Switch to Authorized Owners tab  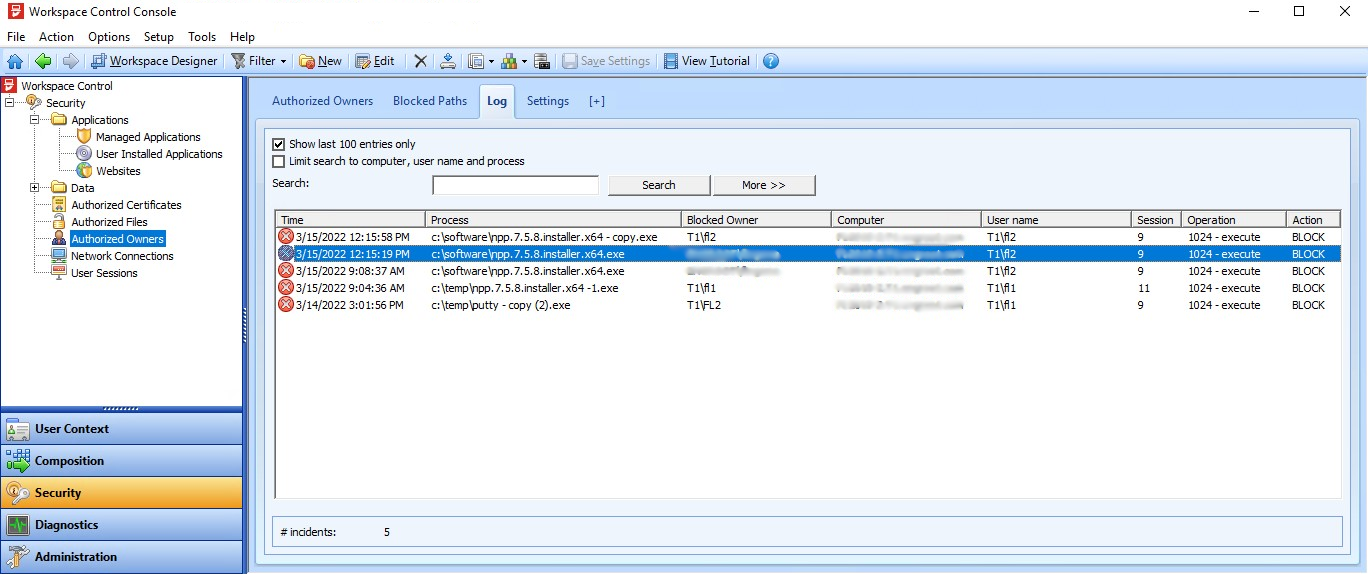coord(322,101)
